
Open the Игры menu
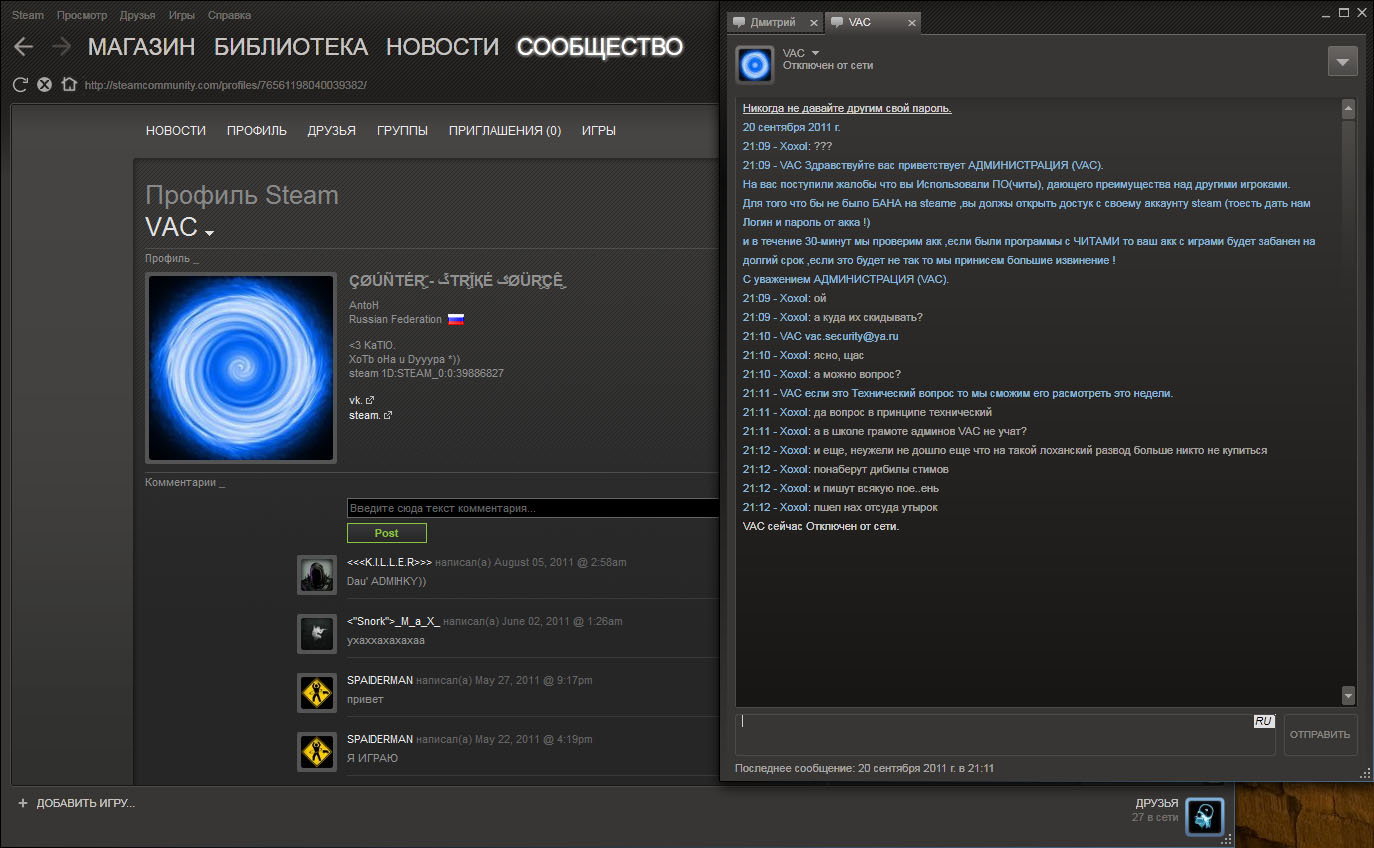[182, 15]
